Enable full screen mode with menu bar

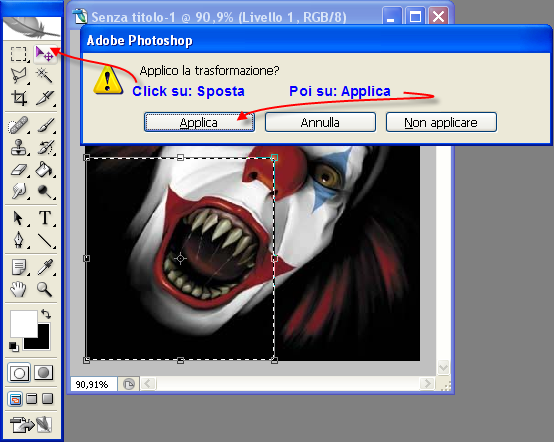[x=31, y=399]
